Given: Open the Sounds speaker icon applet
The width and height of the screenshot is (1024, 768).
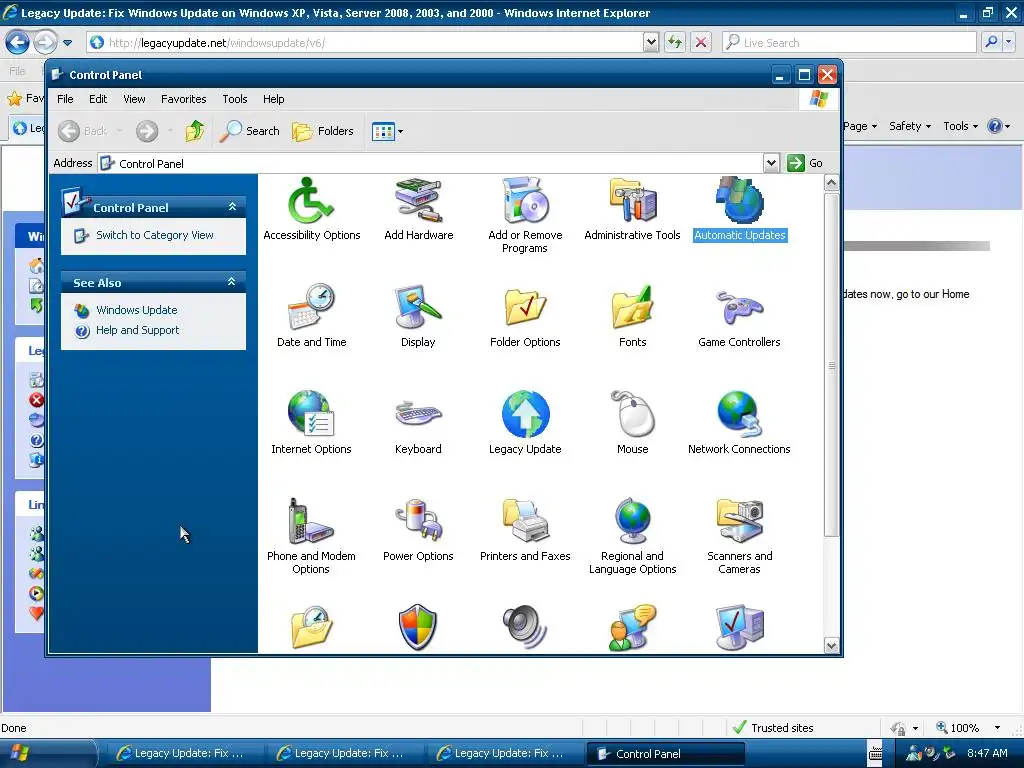Looking at the screenshot, I should click(x=525, y=628).
